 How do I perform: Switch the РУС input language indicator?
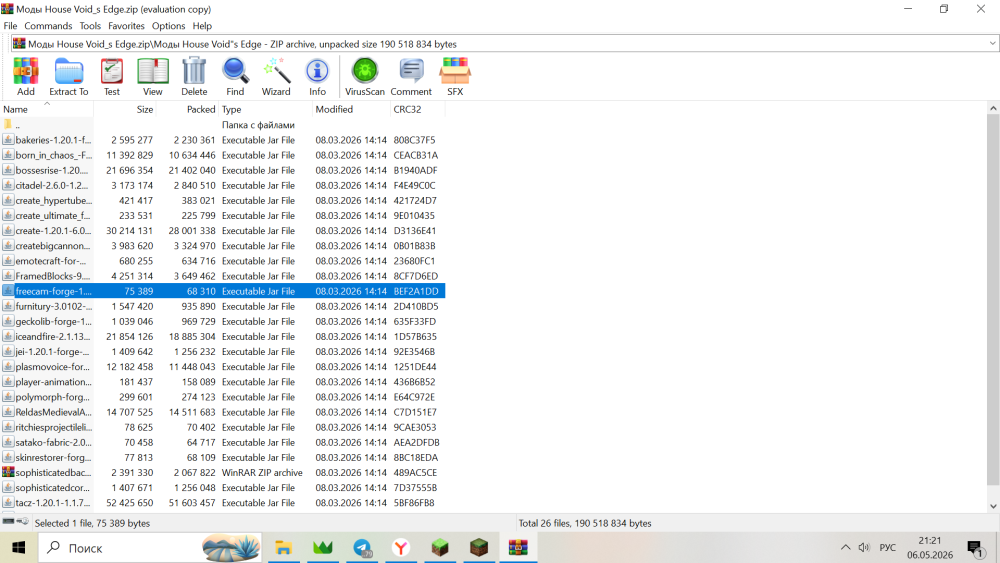click(x=887, y=547)
